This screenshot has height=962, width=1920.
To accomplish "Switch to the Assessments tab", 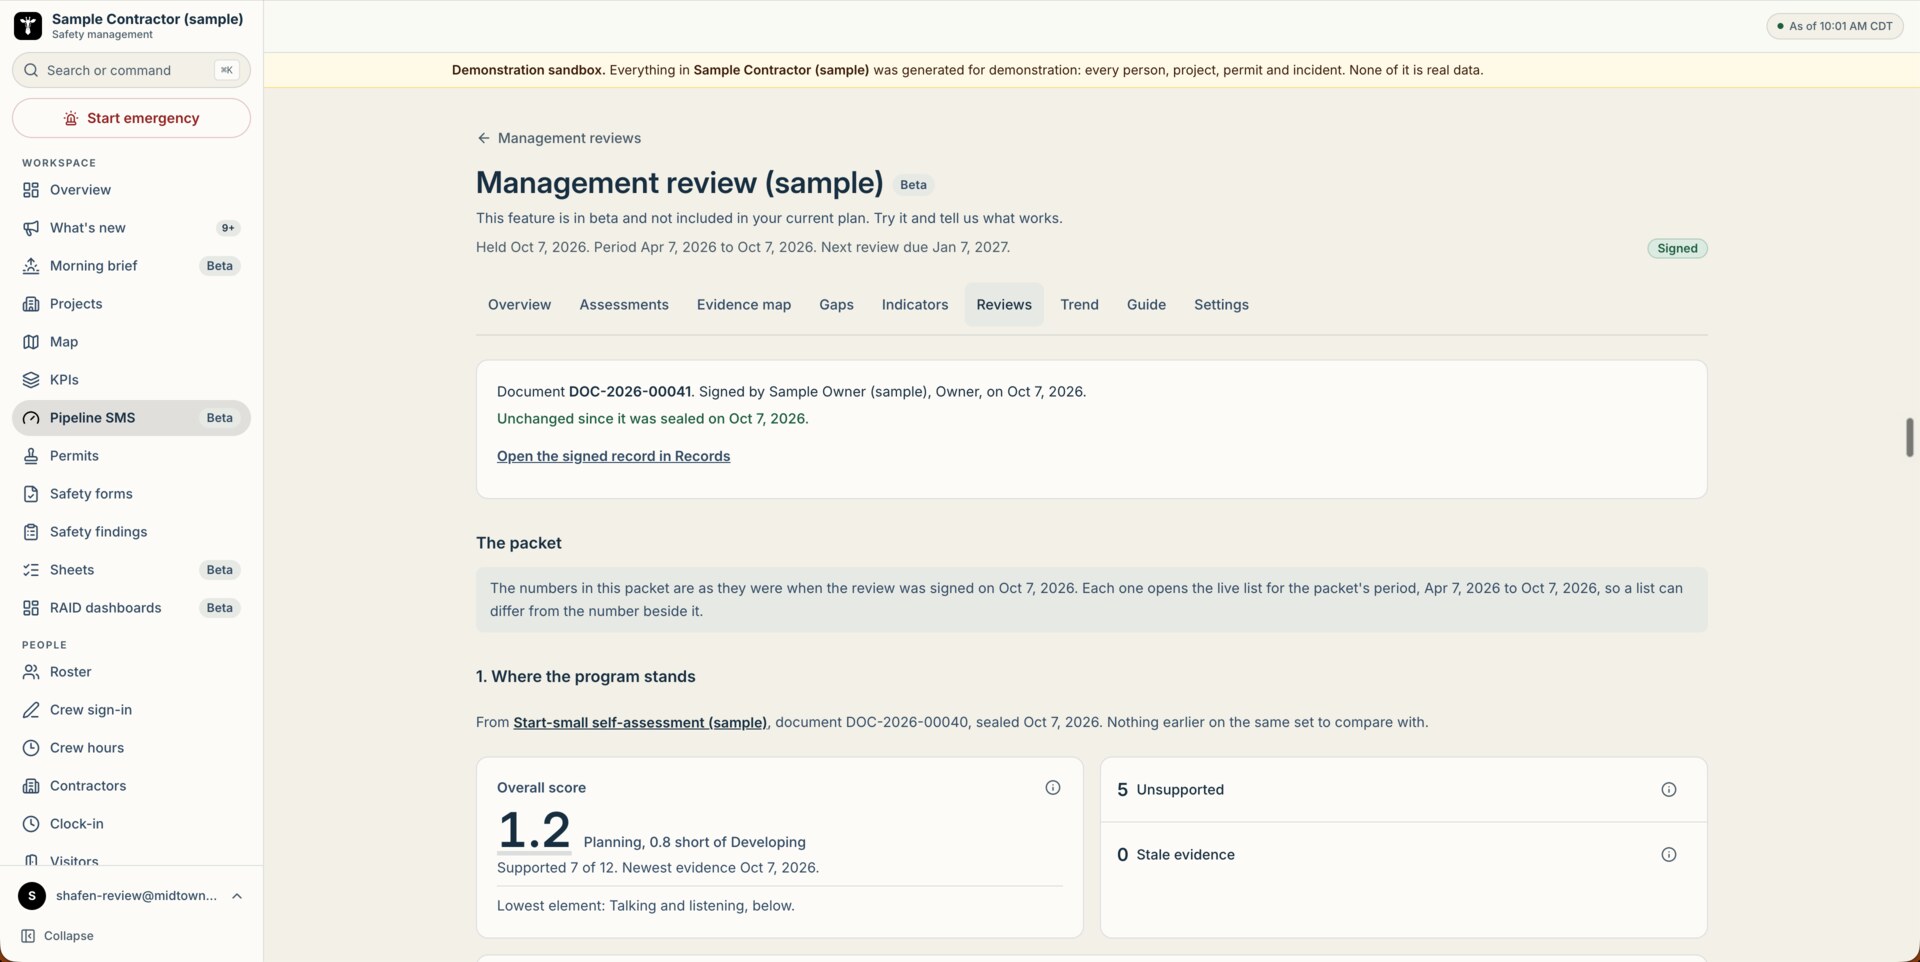I will (624, 305).
